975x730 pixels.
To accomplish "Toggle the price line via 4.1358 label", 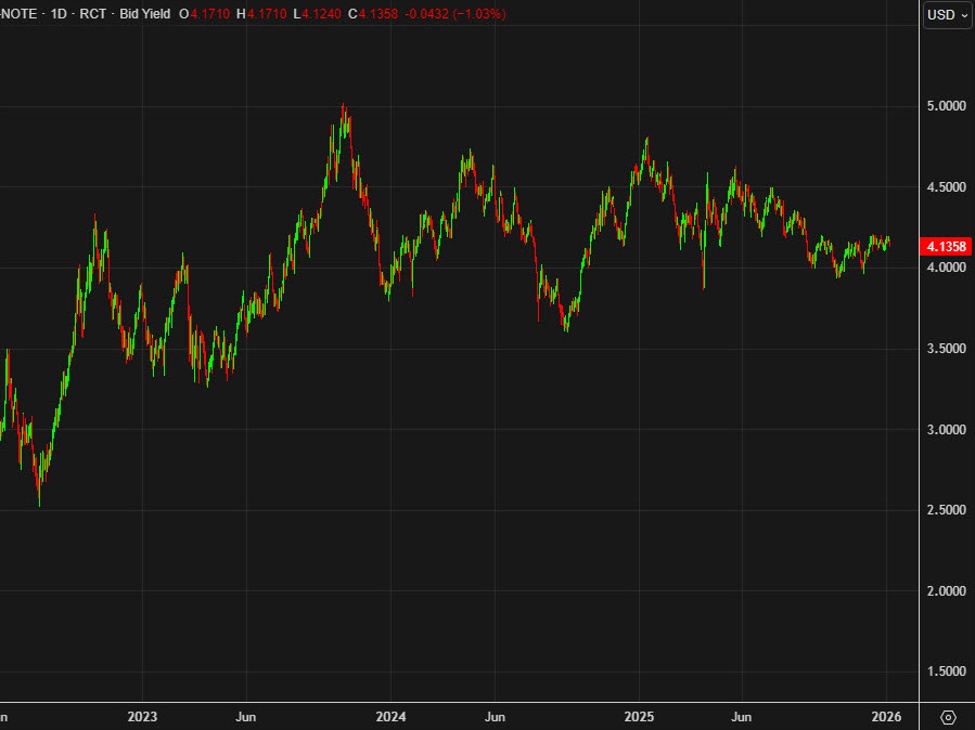I will click(x=944, y=243).
